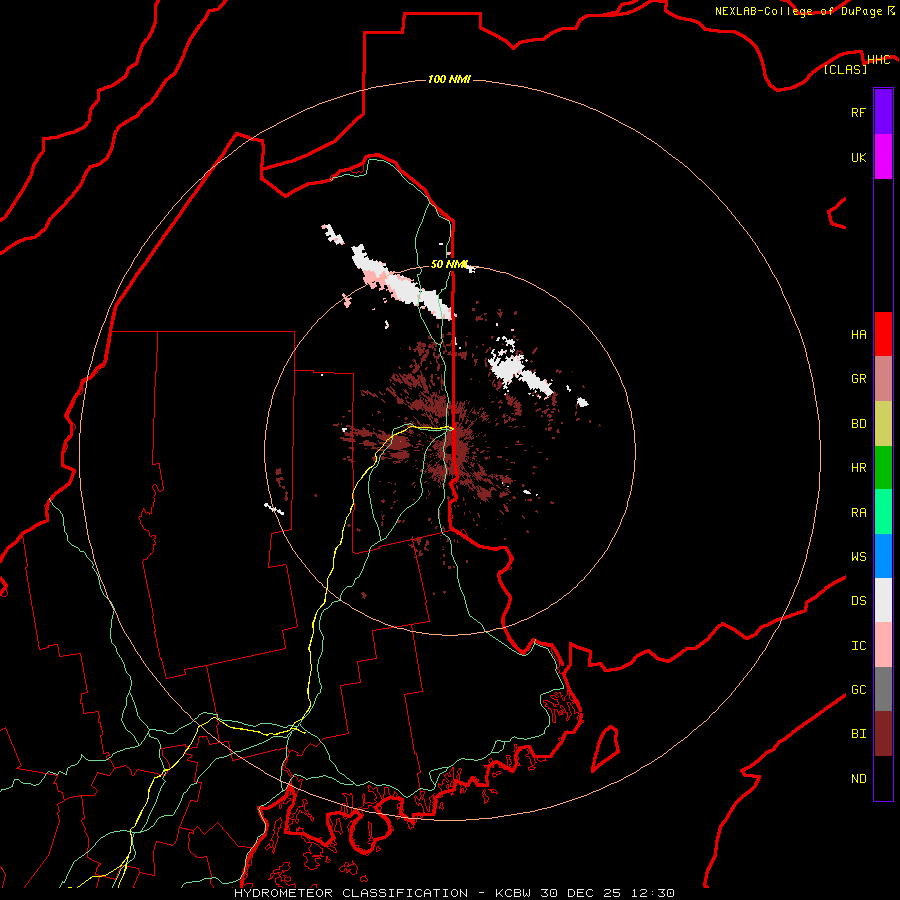
Task: Click the HR dark green legend swatch
Action: [883, 468]
